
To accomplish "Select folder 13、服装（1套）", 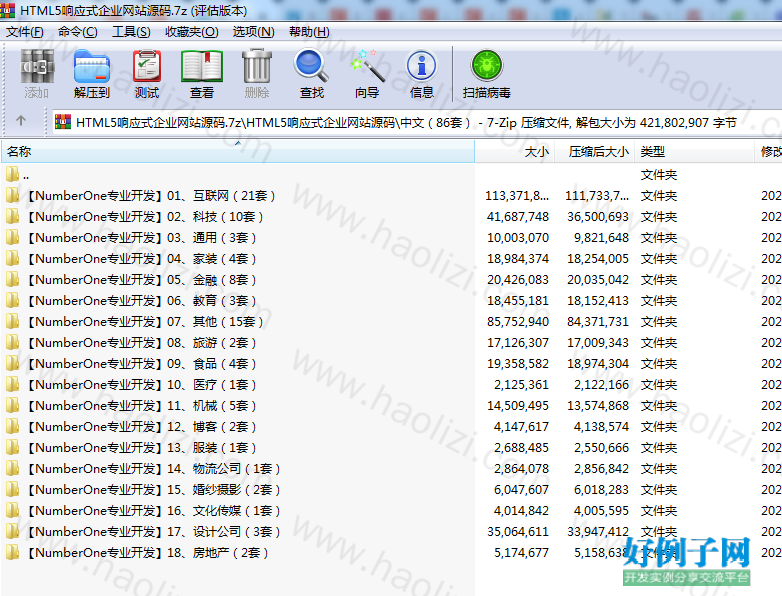I will [142, 447].
